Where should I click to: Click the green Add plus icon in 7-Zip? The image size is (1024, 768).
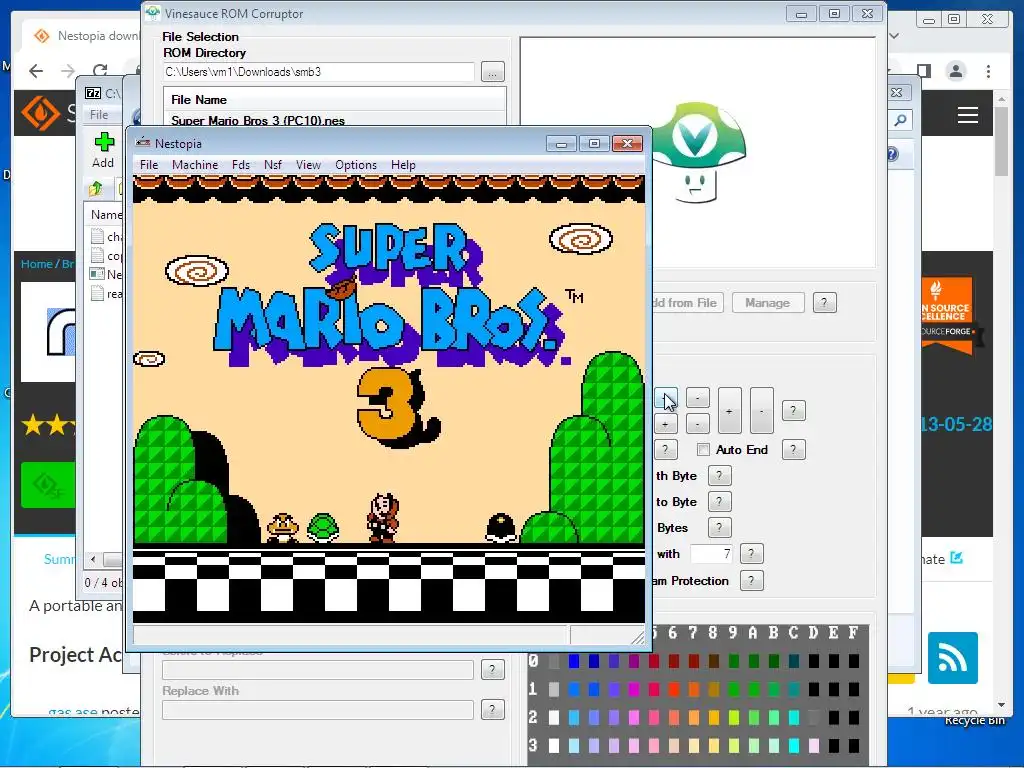[x=104, y=142]
